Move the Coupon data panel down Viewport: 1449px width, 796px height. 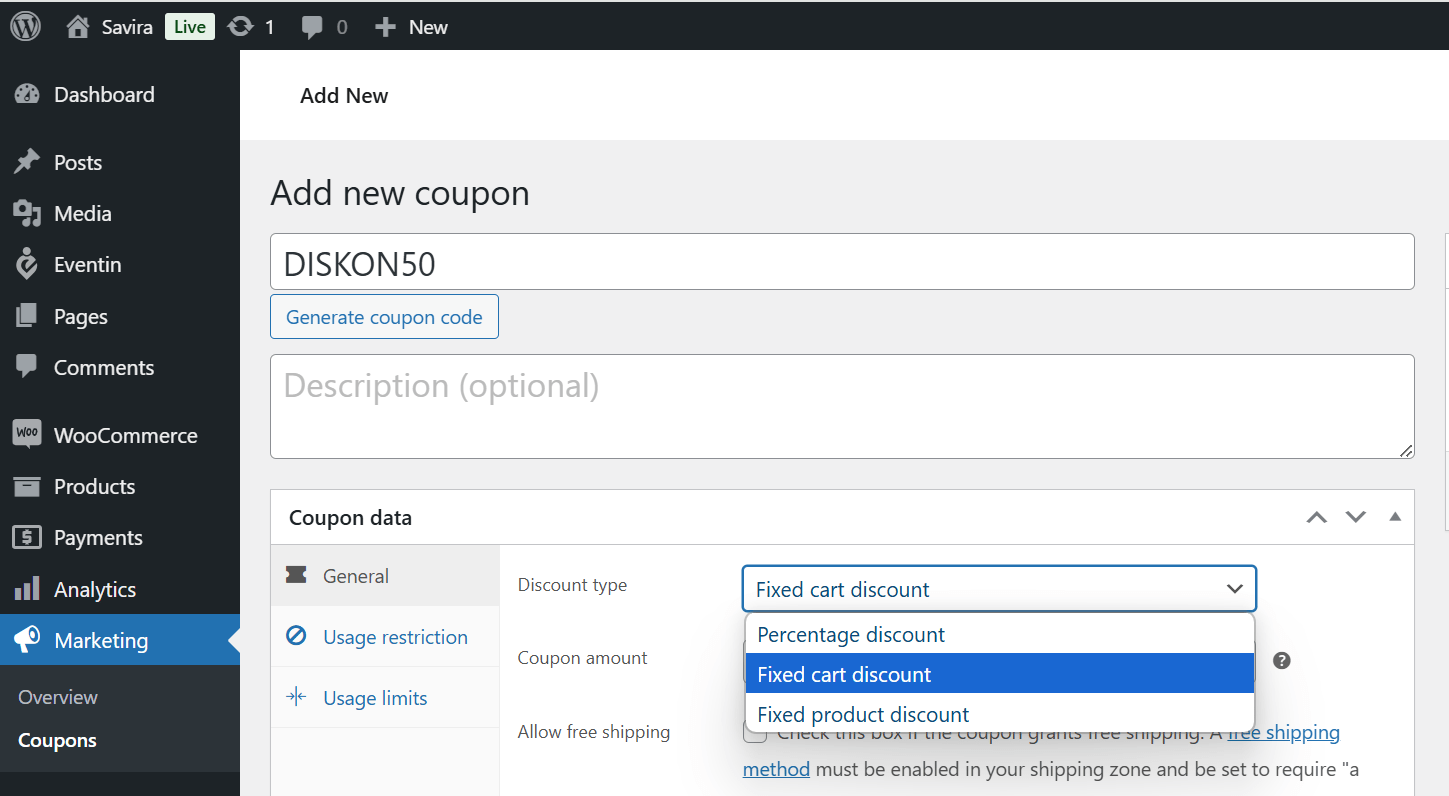[1355, 517]
